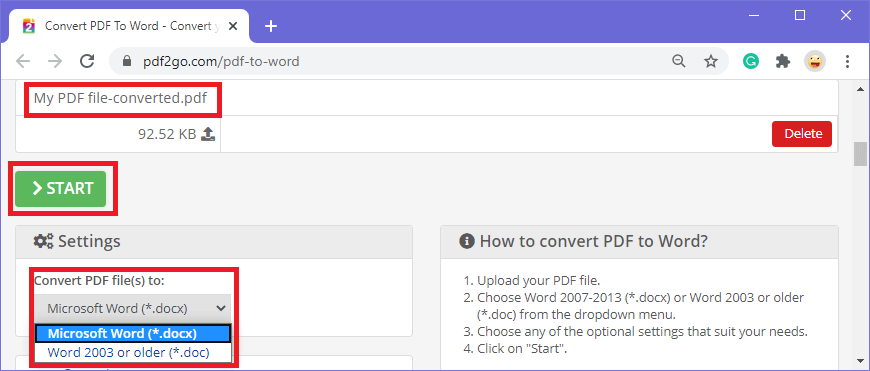The width and height of the screenshot is (870, 371).
Task: Open the zoom magnifier icon in address bar
Action: (x=679, y=61)
